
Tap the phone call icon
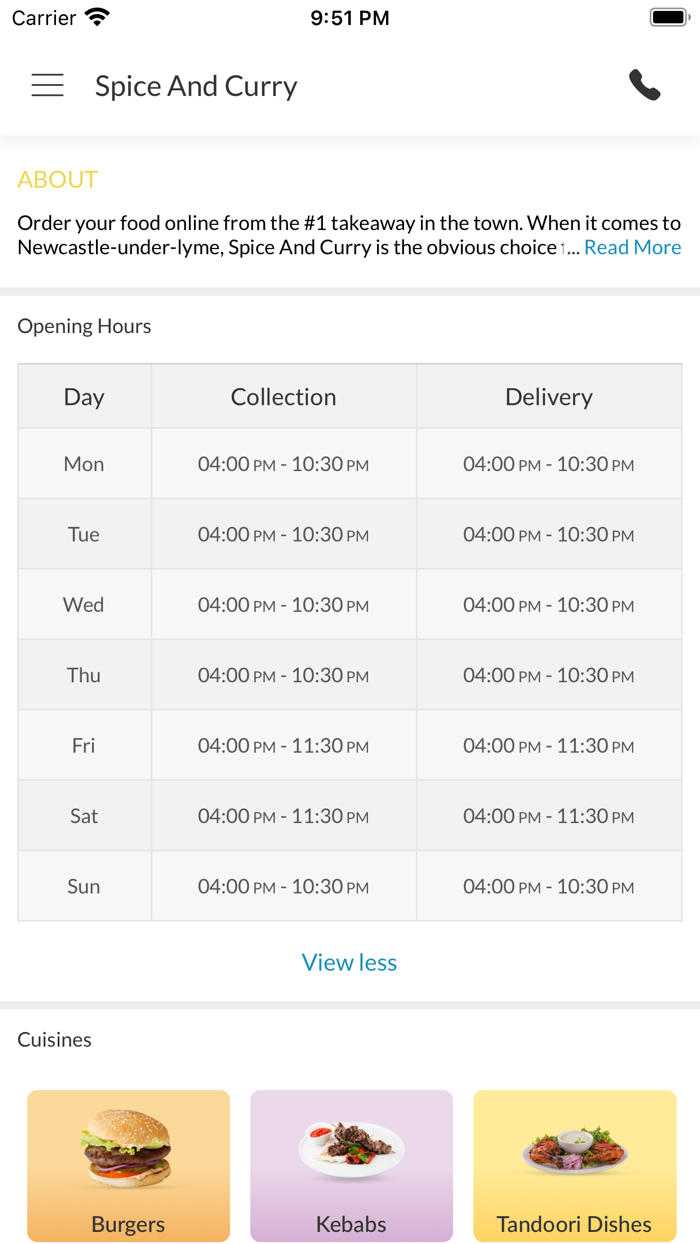tap(644, 86)
